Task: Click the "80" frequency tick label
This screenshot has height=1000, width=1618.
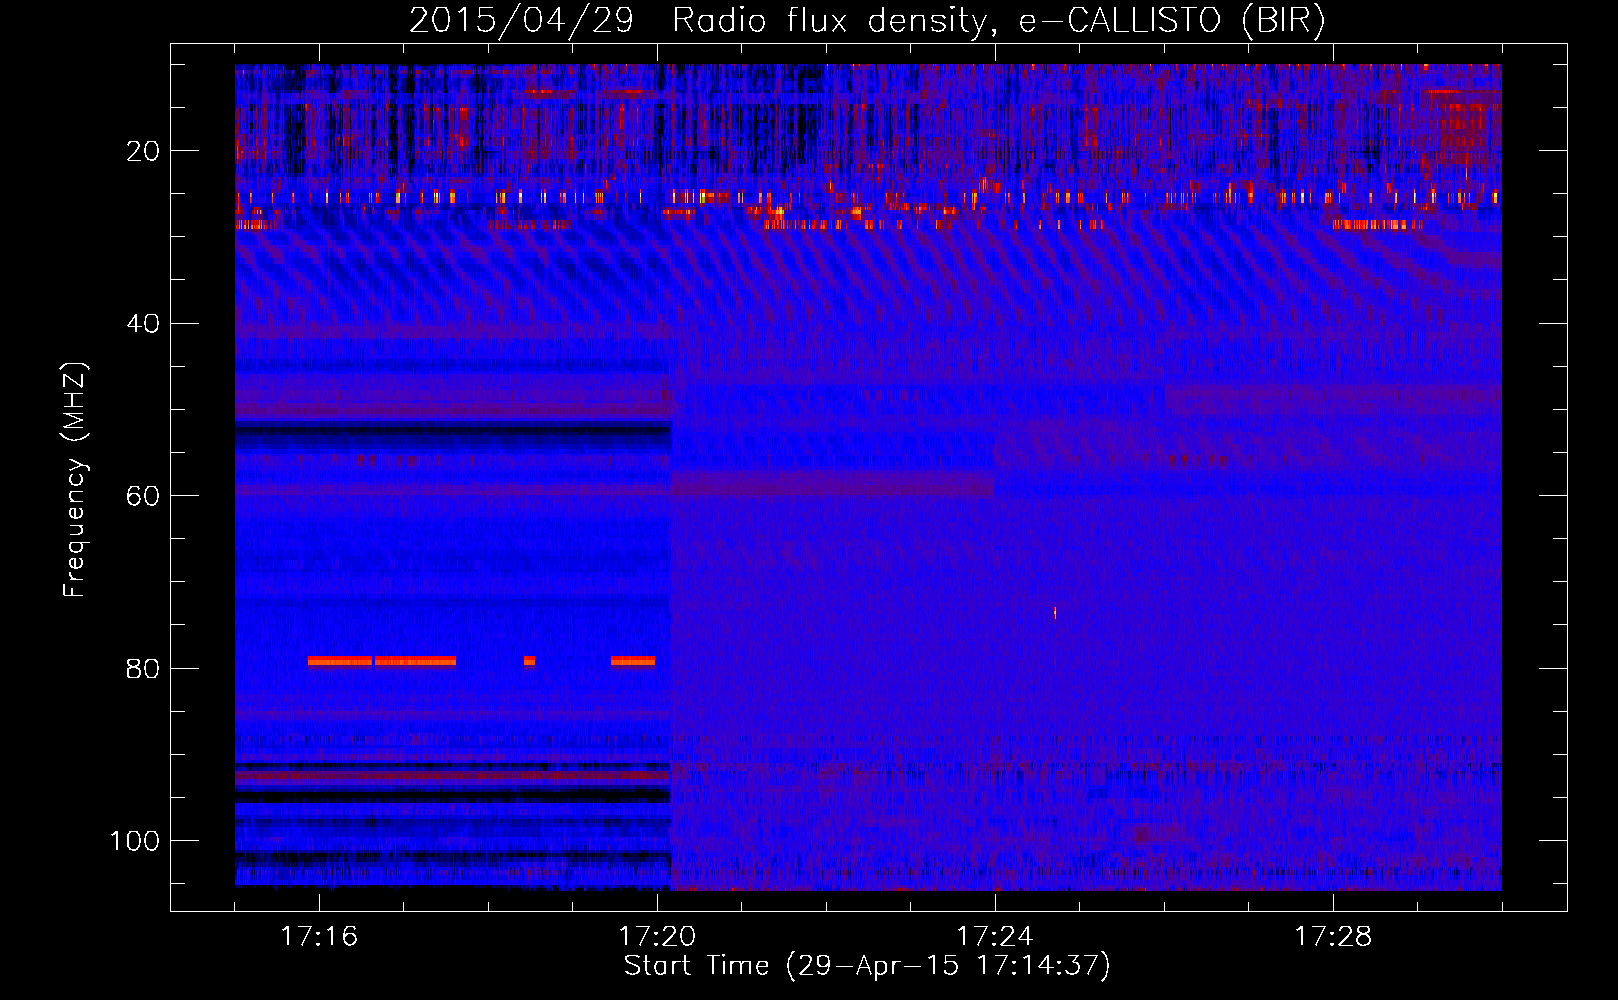Action: [x=143, y=669]
